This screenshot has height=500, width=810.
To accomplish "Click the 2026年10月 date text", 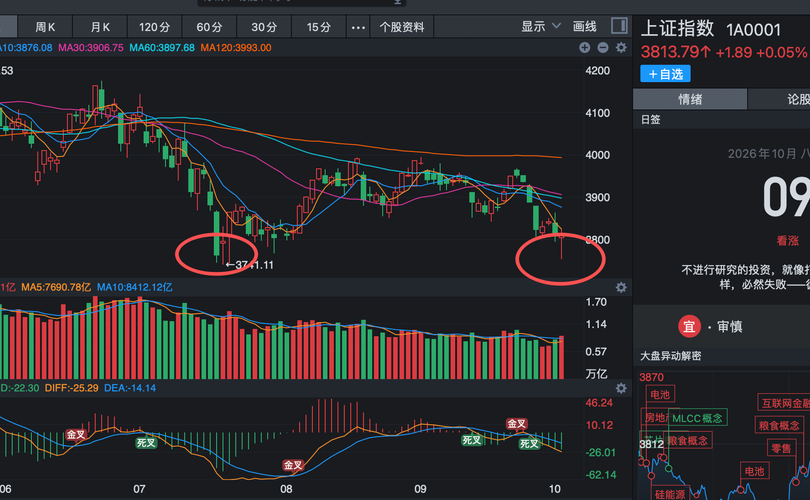I will 762,154.
